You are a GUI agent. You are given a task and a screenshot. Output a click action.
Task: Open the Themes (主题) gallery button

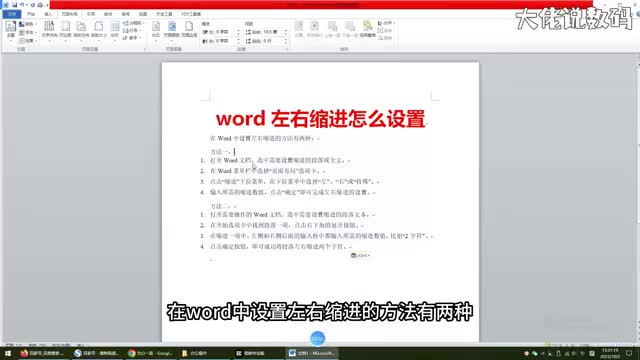pos(11,31)
